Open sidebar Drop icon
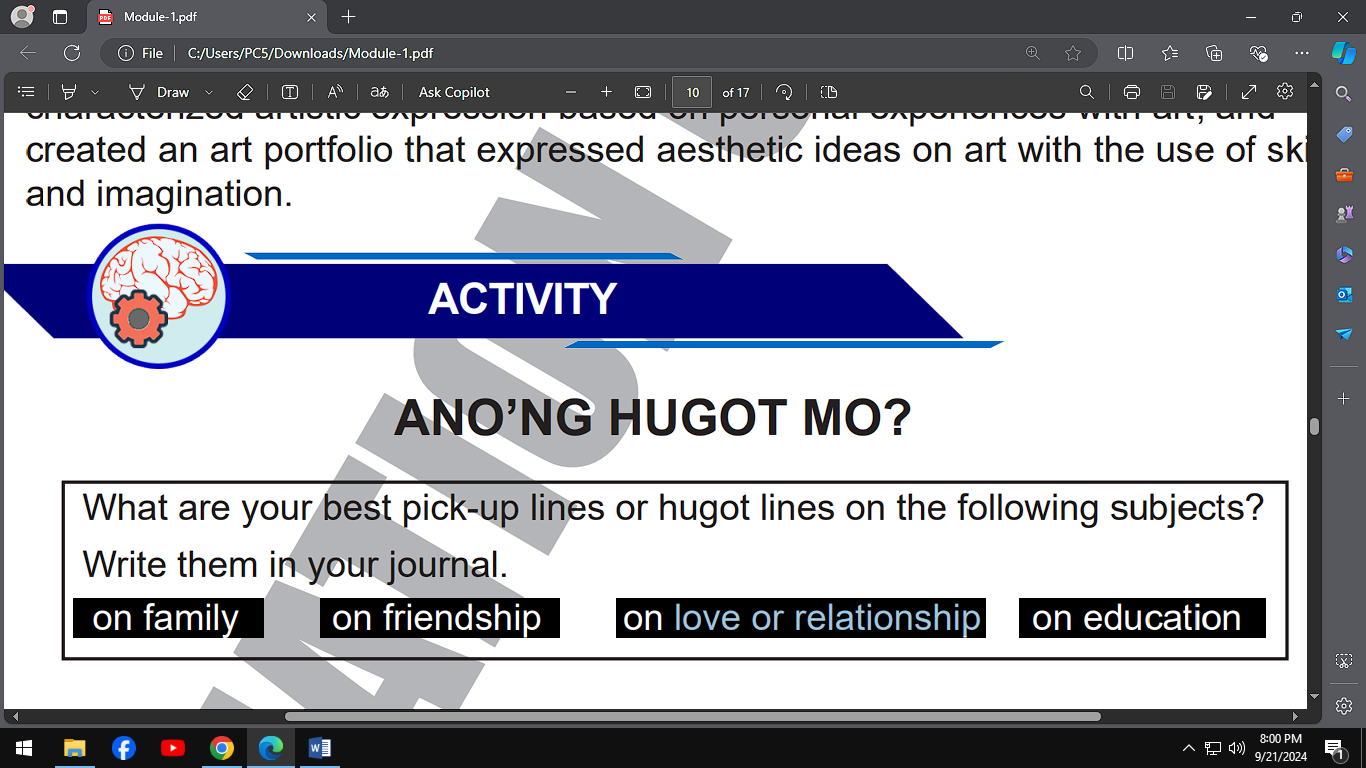 (1343, 334)
